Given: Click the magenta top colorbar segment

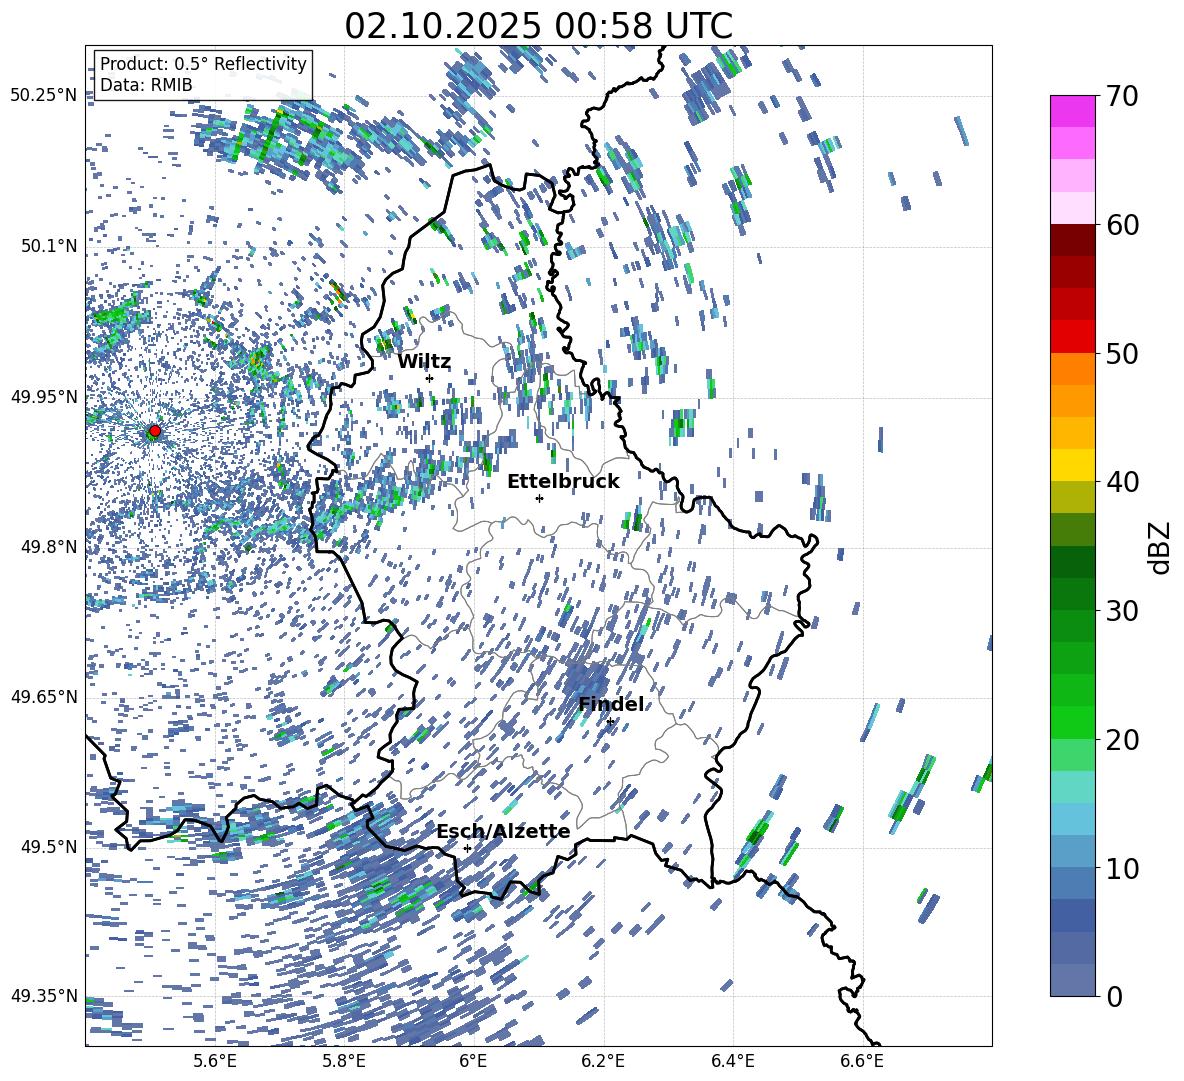Looking at the screenshot, I should tap(1072, 112).
